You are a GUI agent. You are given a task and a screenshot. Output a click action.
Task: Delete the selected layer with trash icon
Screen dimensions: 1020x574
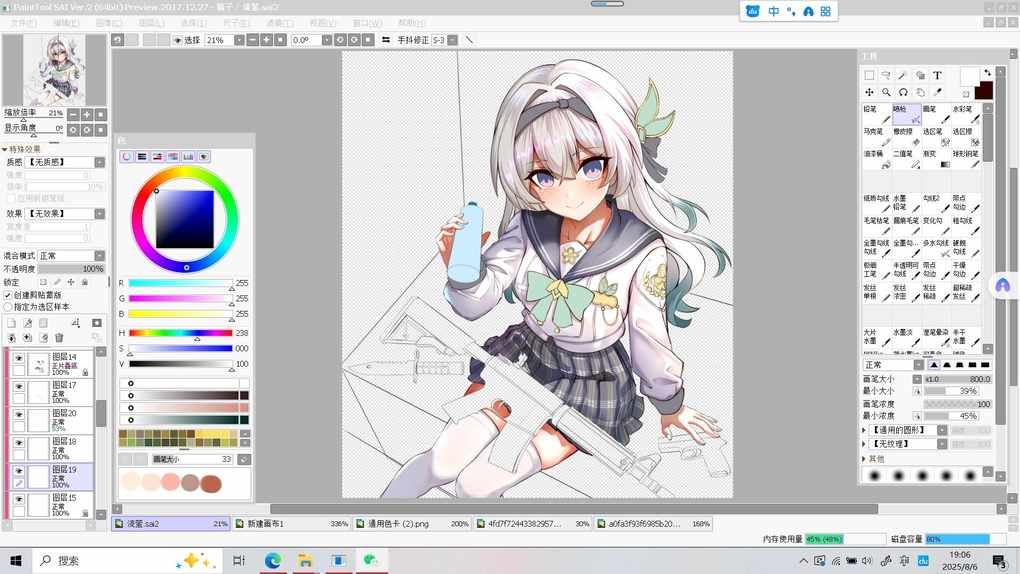click(59, 338)
